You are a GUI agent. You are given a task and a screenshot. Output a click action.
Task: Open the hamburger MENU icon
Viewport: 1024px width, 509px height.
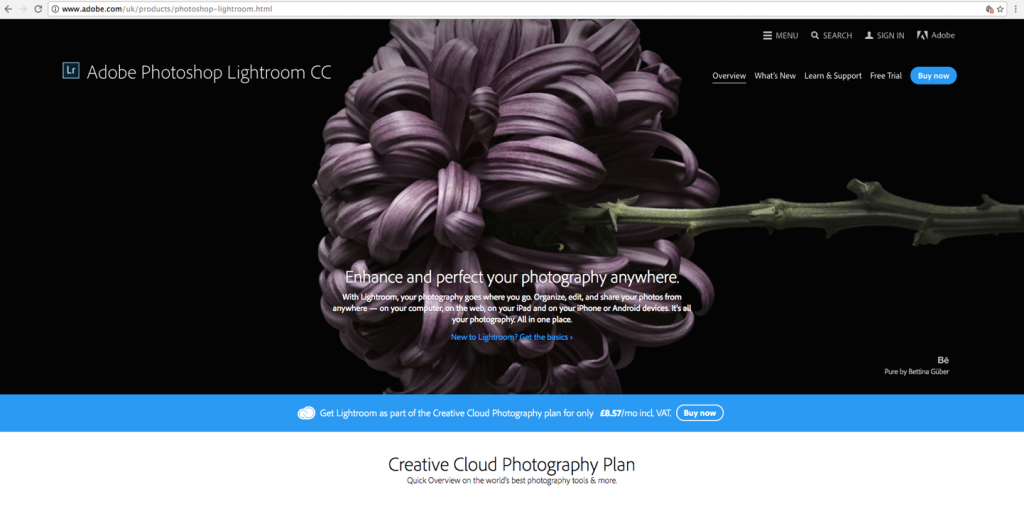767,35
